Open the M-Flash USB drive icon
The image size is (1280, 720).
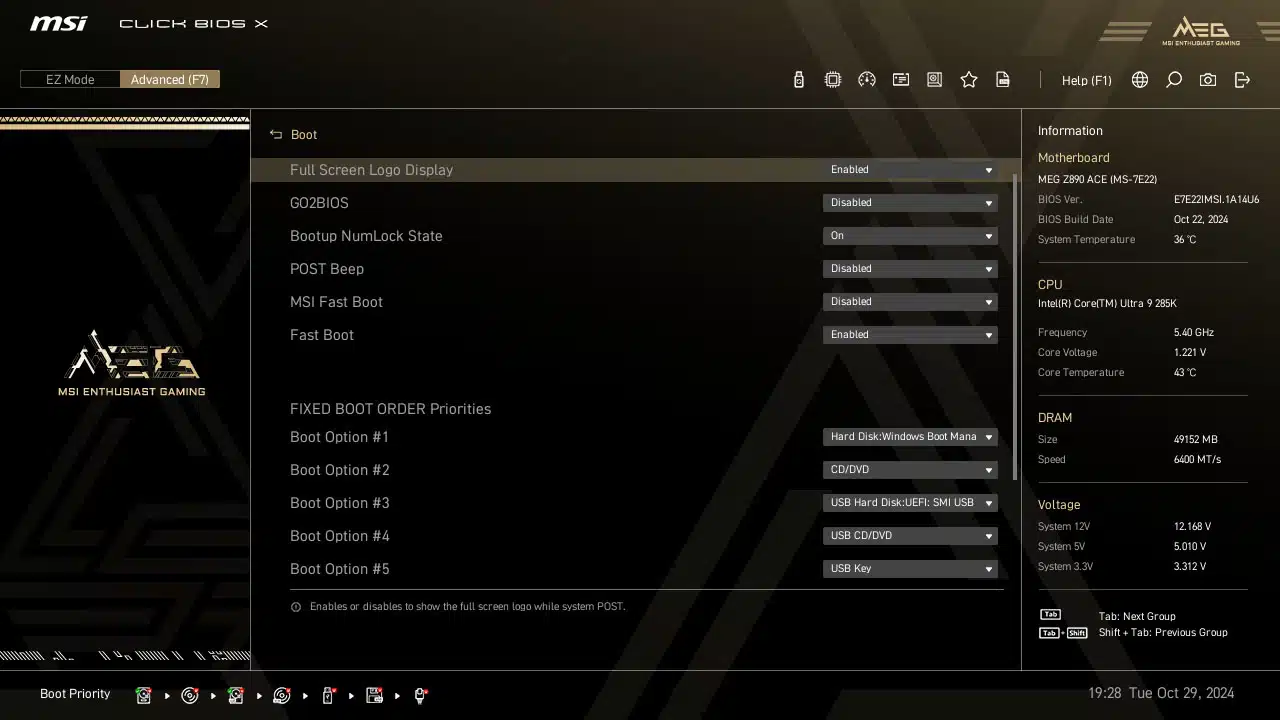pos(798,80)
